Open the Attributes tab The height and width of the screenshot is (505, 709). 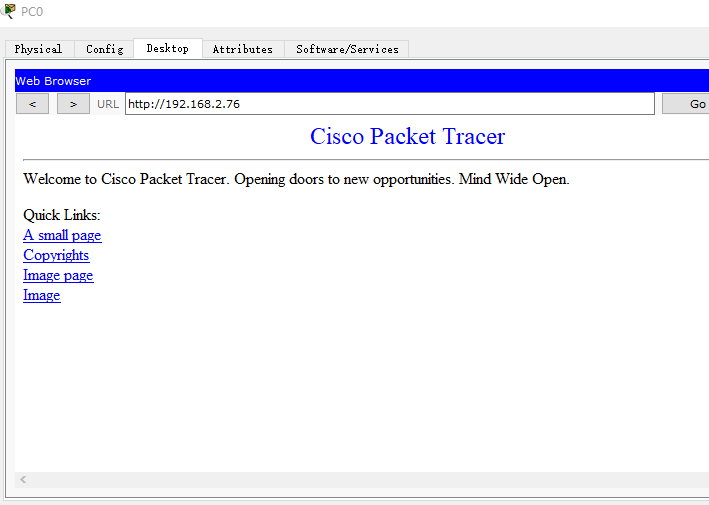(x=243, y=49)
